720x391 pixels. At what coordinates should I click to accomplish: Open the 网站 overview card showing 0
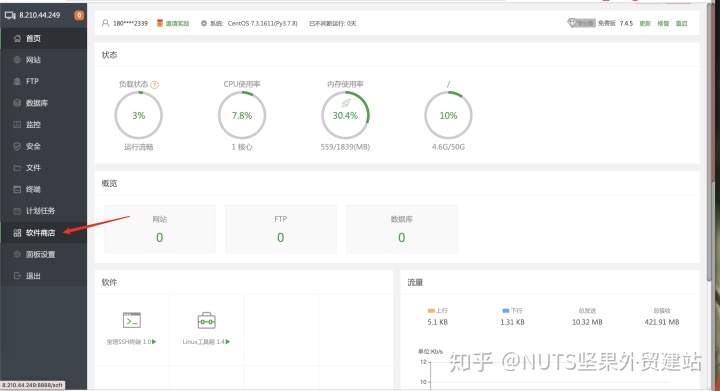click(x=160, y=229)
